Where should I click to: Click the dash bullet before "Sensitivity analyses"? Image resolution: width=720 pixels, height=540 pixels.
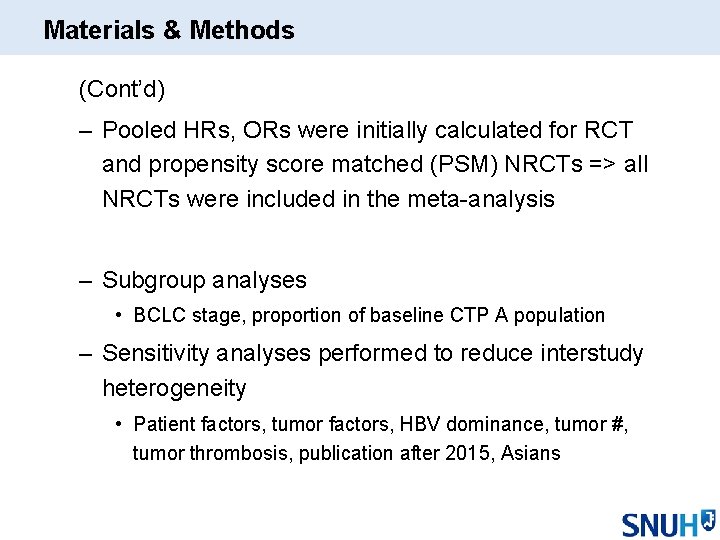click(x=85, y=353)
